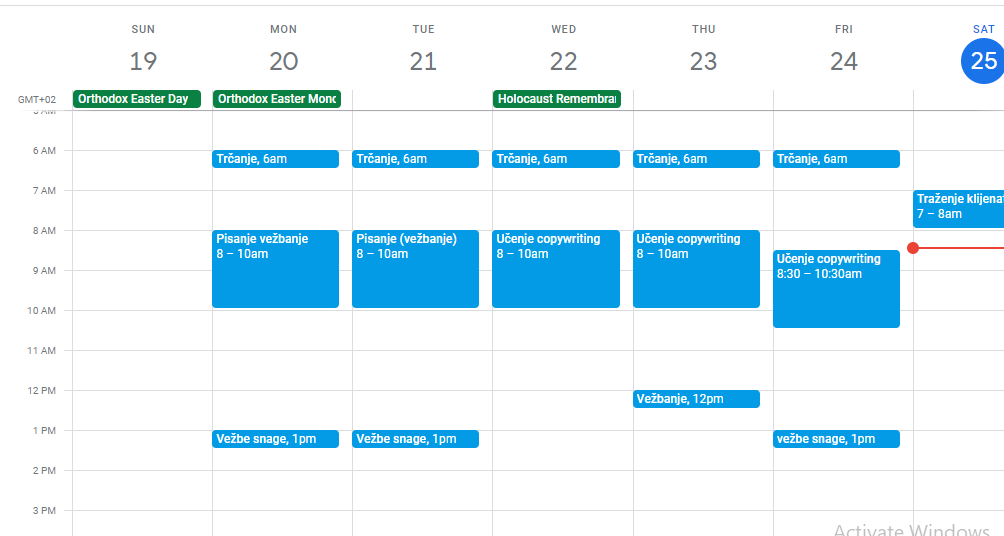Viewport: 1004px width, 536px height.
Task: Click the GMT+02 timezone label
Action: tap(35, 100)
